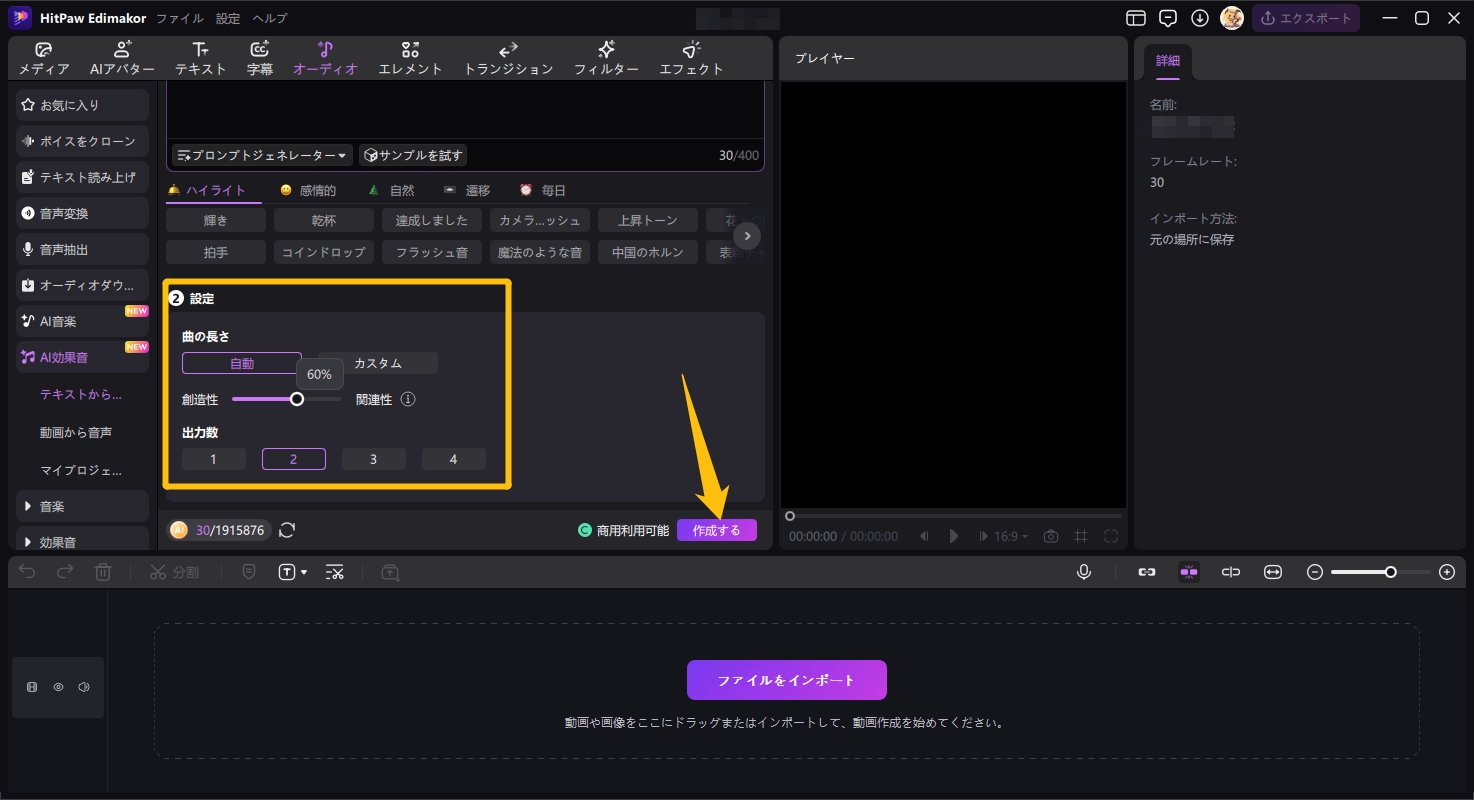Click the ファイルをインポート button
1474x800 pixels.
787,680
